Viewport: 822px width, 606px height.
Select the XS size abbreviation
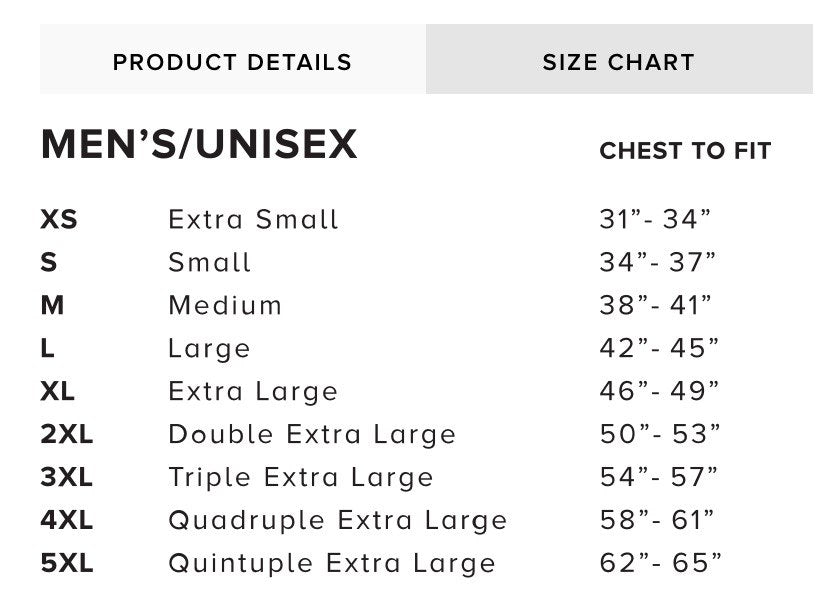(59, 219)
